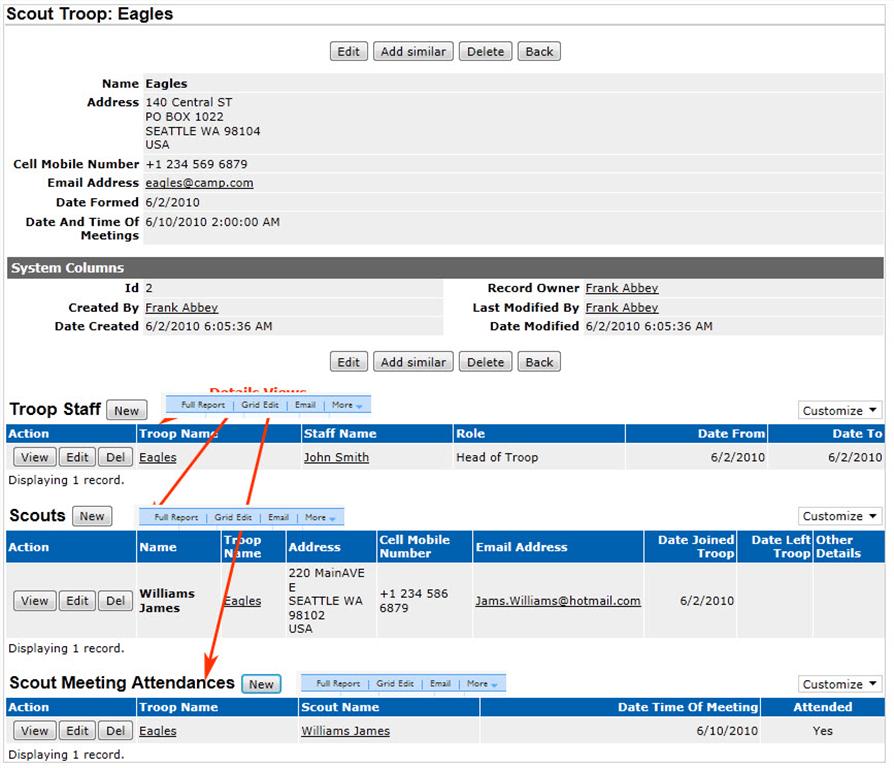Open Jams.Williams@hotmail.com email link
Image resolution: width=894 pixels, height=768 pixels.
[x=557, y=601]
